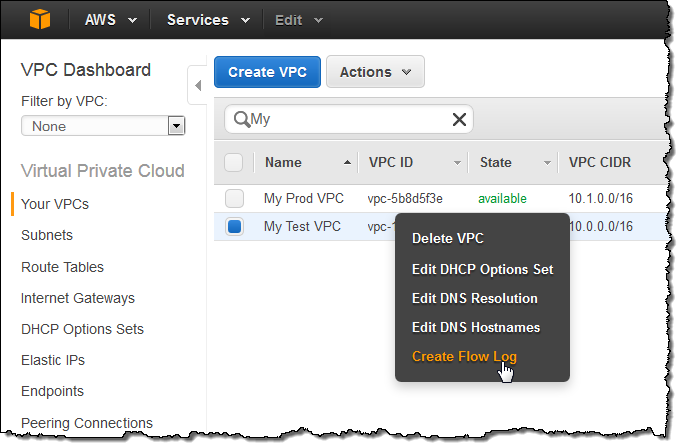The width and height of the screenshot is (682, 448).
Task: Toggle the select-all header checkbox
Action: point(234,163)
